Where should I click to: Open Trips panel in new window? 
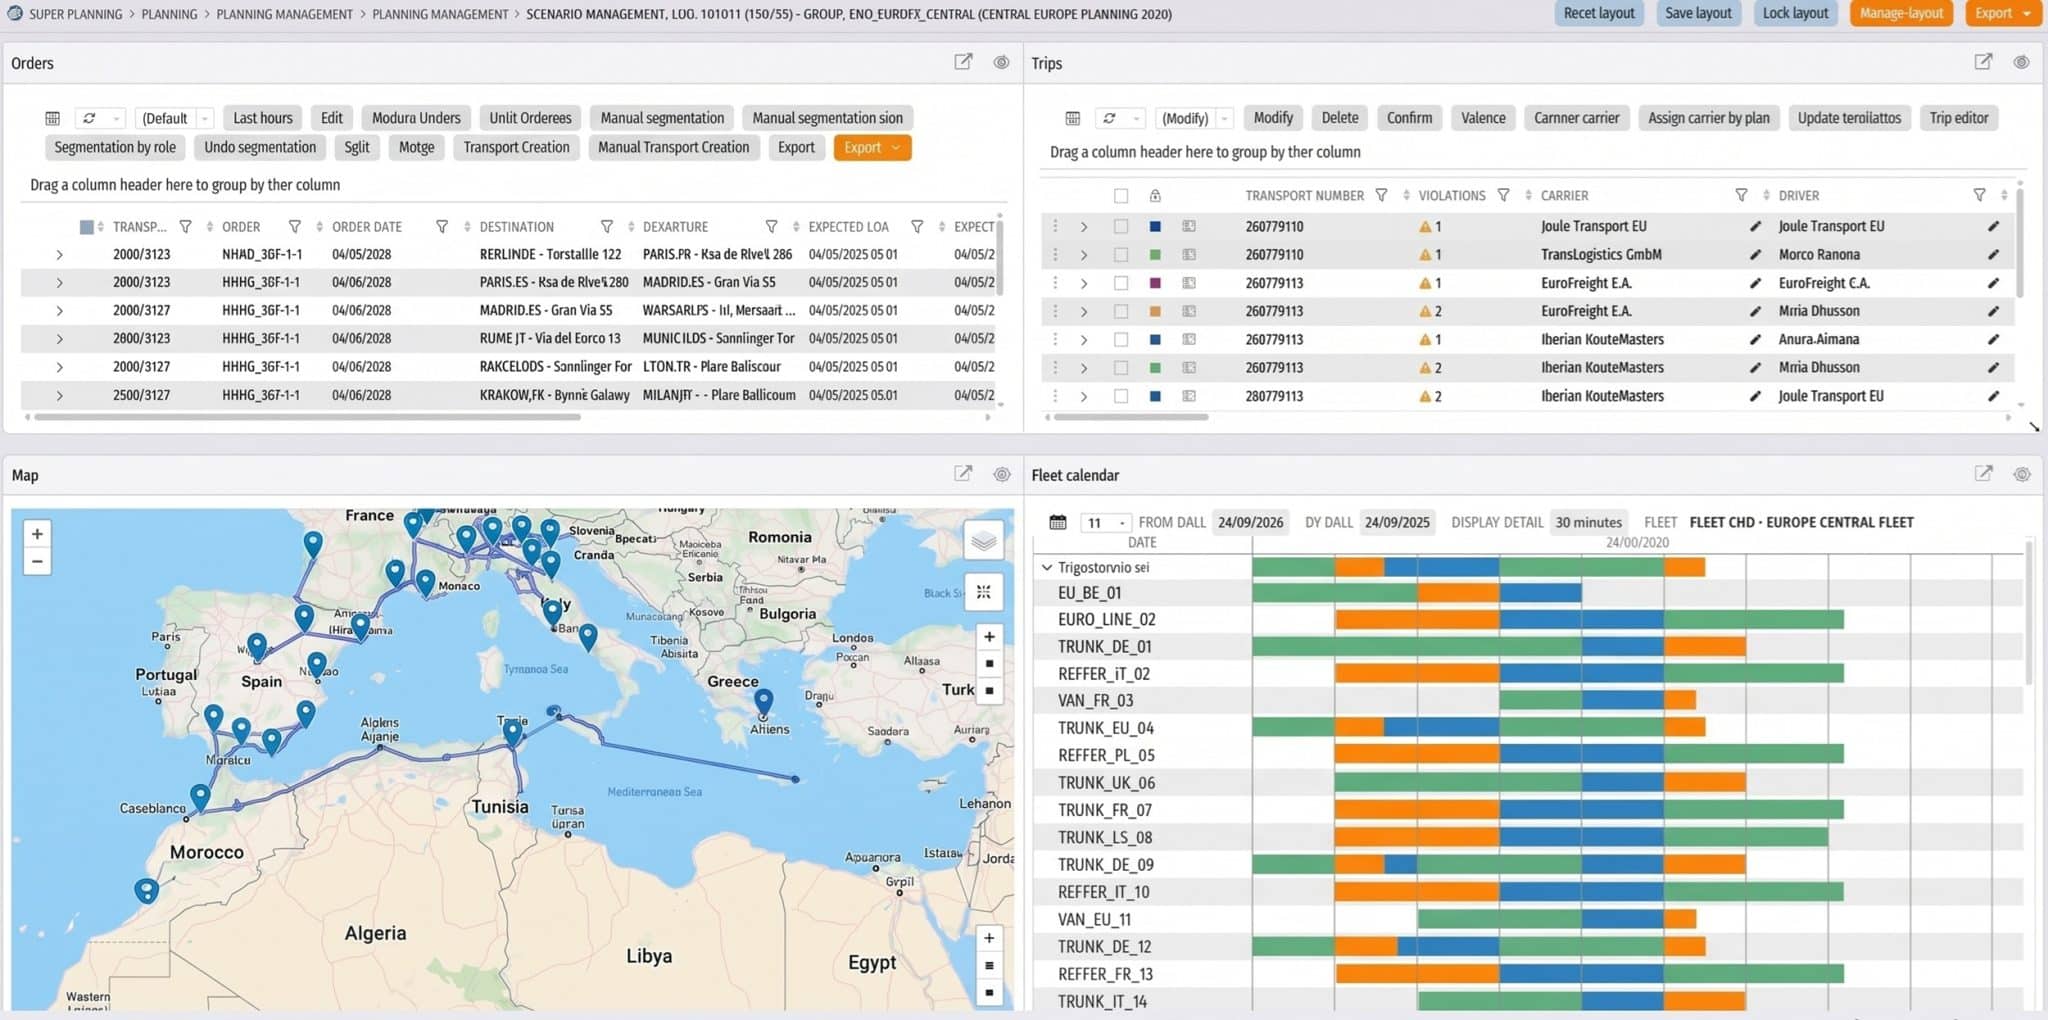point(1983,62)
